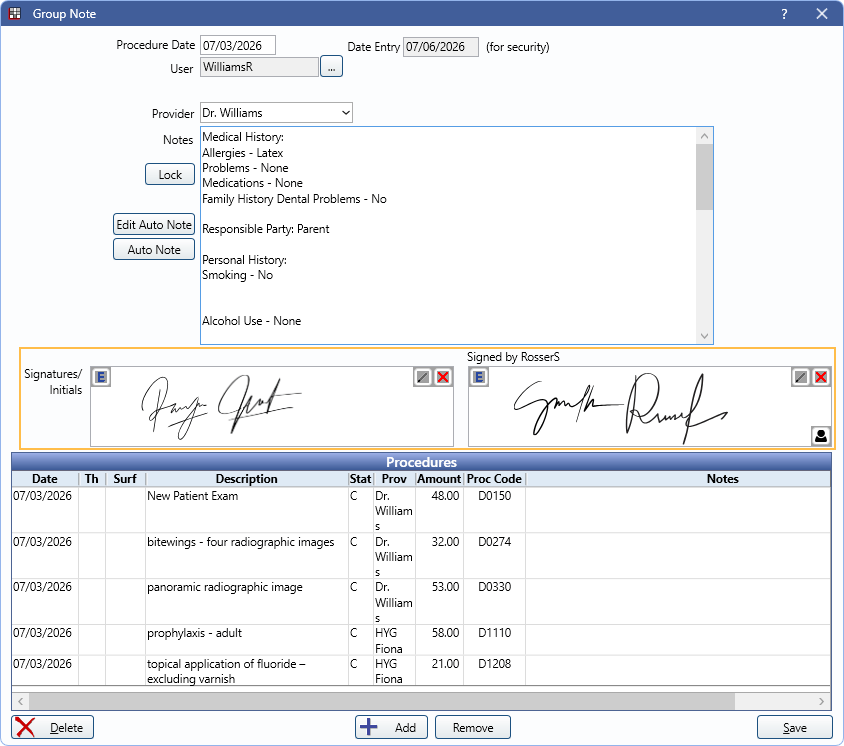This screenshot has width=844, height=746.
Task: Click the amount 21.00
Action: [446, 664]
